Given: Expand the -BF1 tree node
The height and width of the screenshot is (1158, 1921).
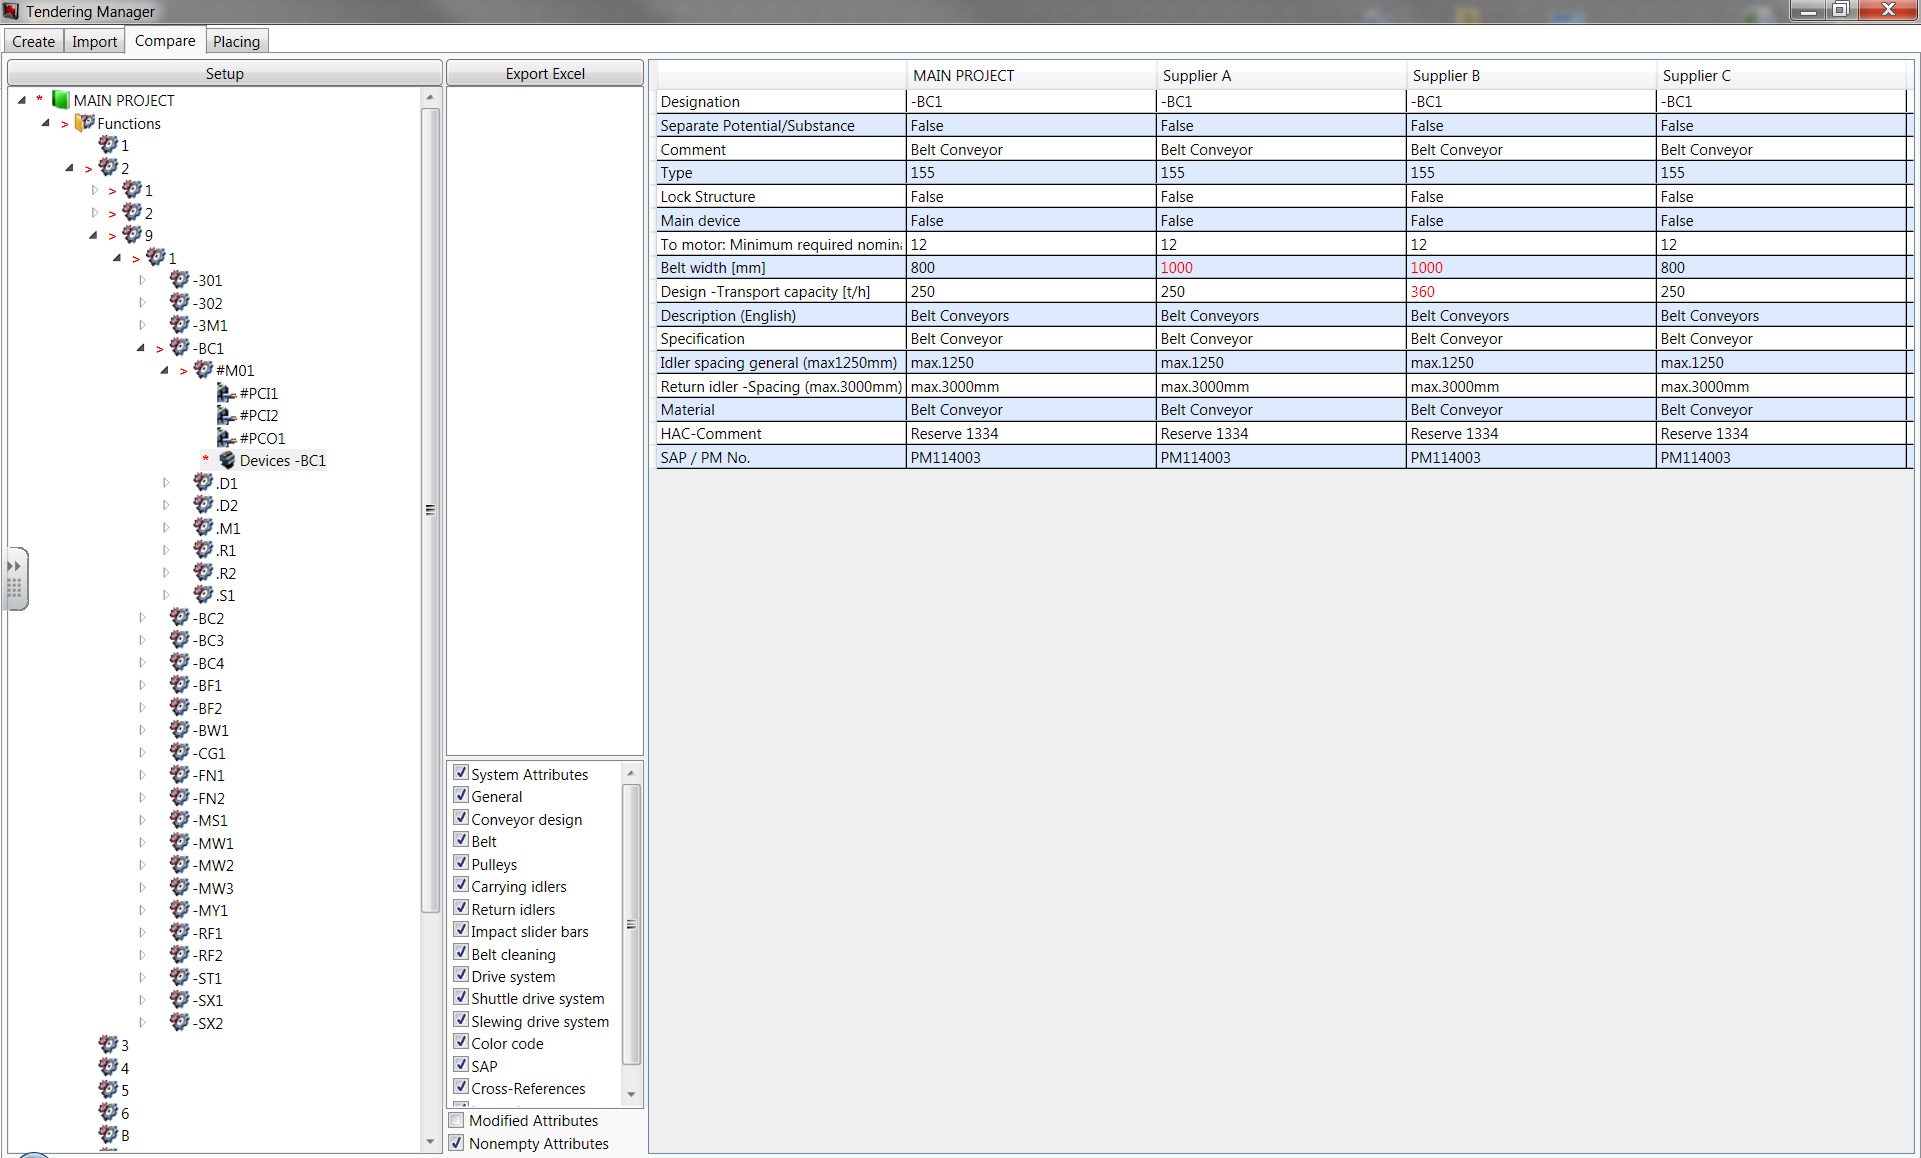Looking at the screenshot, I should click(142, 685).
